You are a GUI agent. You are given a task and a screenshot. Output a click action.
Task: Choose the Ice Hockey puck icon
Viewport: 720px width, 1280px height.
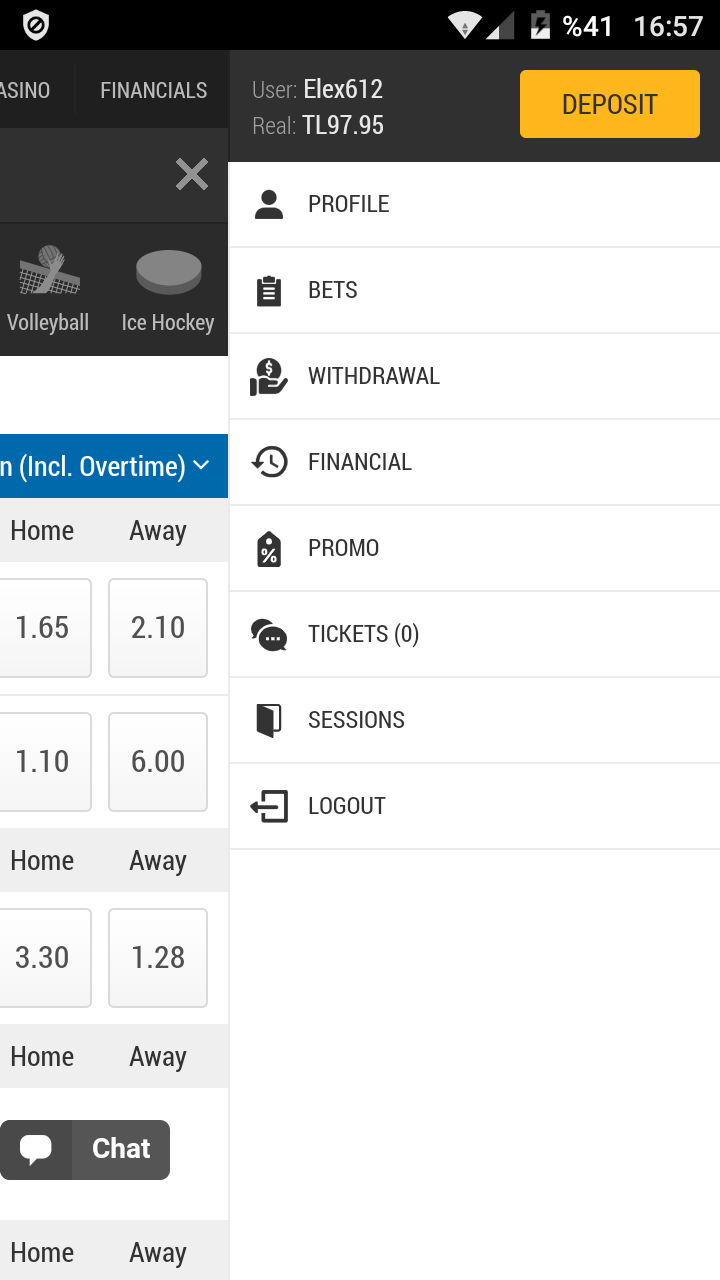tap(168, 272)
